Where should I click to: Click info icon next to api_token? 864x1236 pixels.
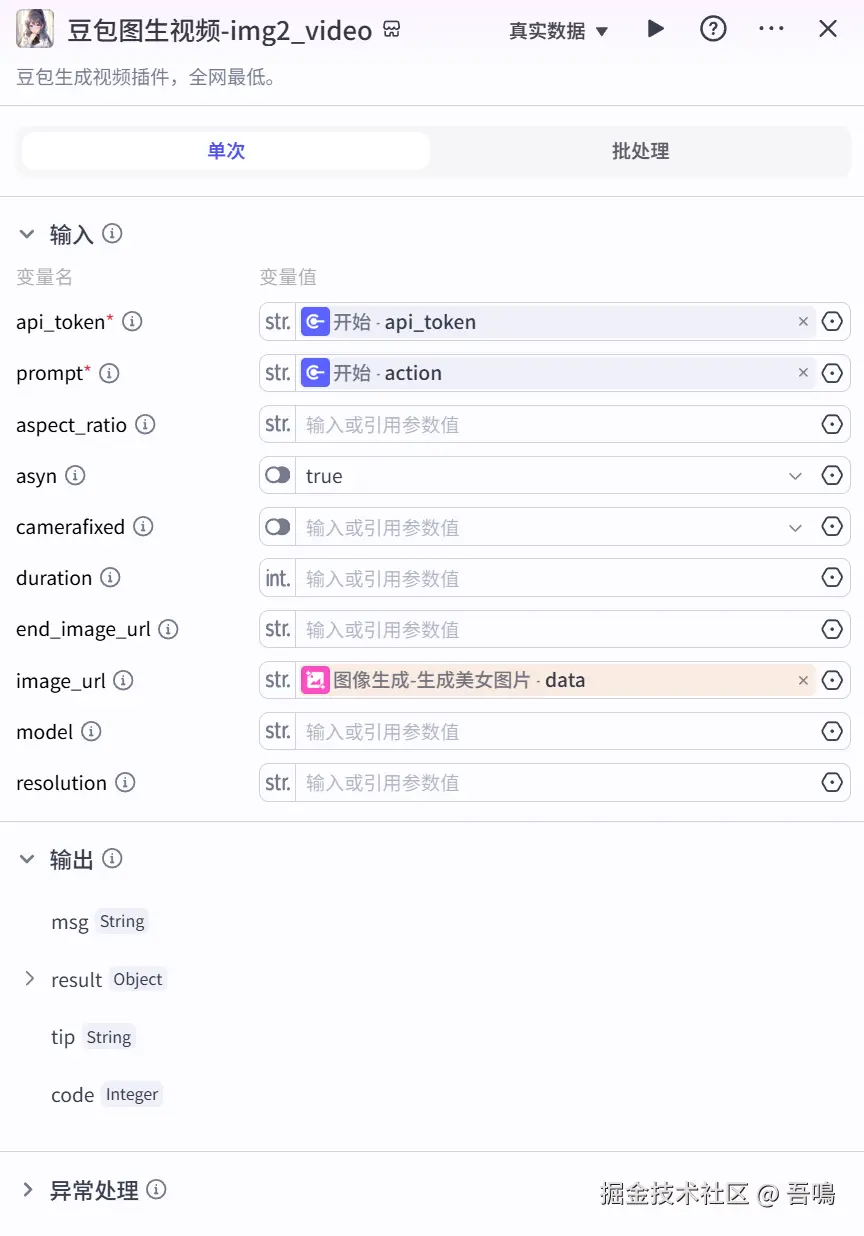tap(132, 322)
